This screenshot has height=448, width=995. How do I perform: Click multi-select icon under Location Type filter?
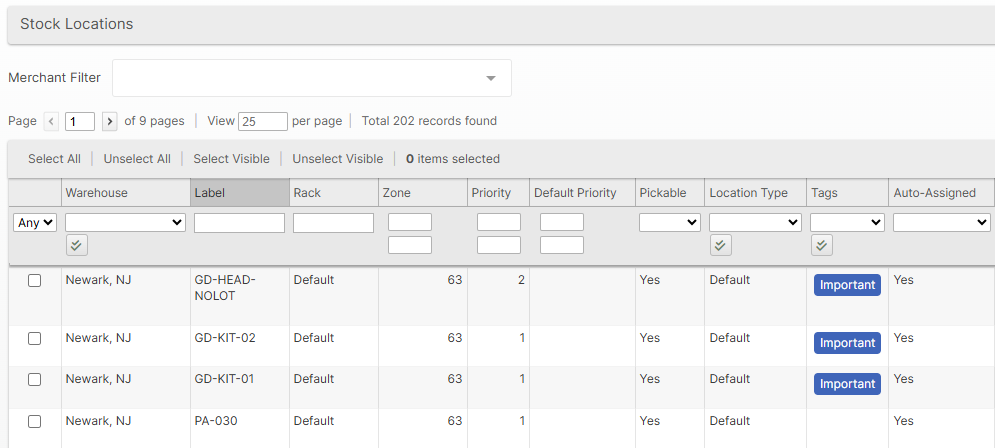[x=720, y=245]
